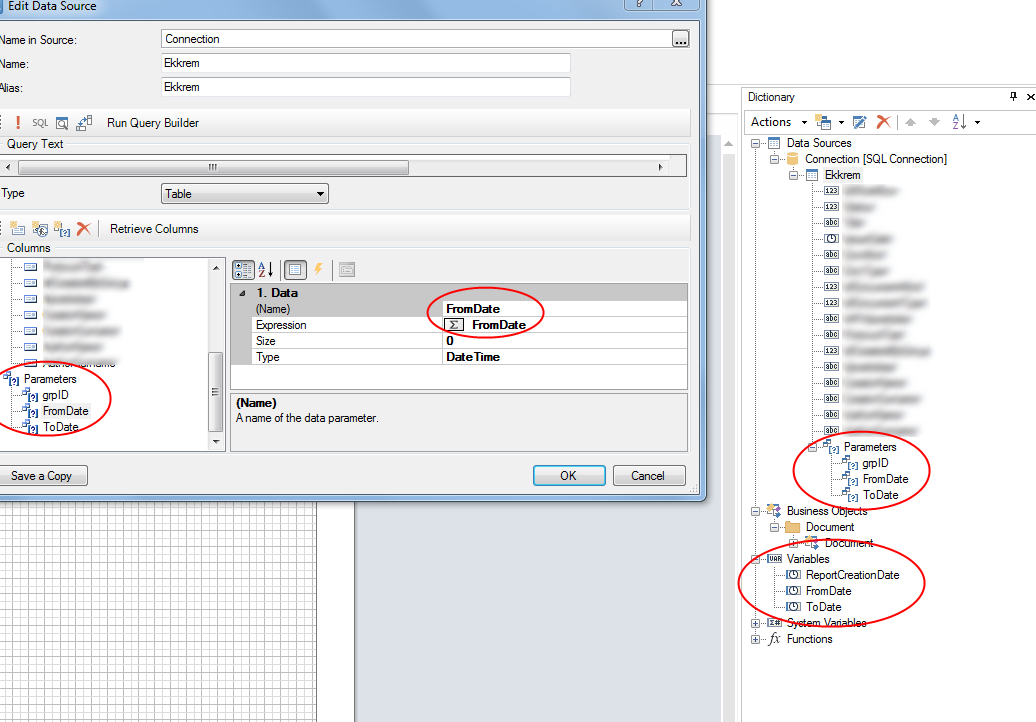
Task: Click the Query Text horizontal scrollbar thumb
Action: pos(213,167)
